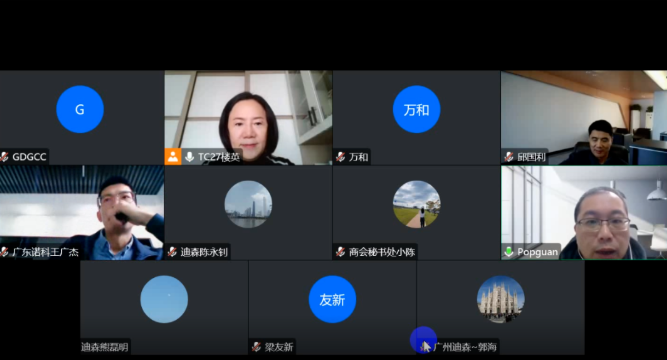Viewport: 667px width, 360px height.
Task: Click the 迪森陈永钊 name label
Action: pos(204,252)
